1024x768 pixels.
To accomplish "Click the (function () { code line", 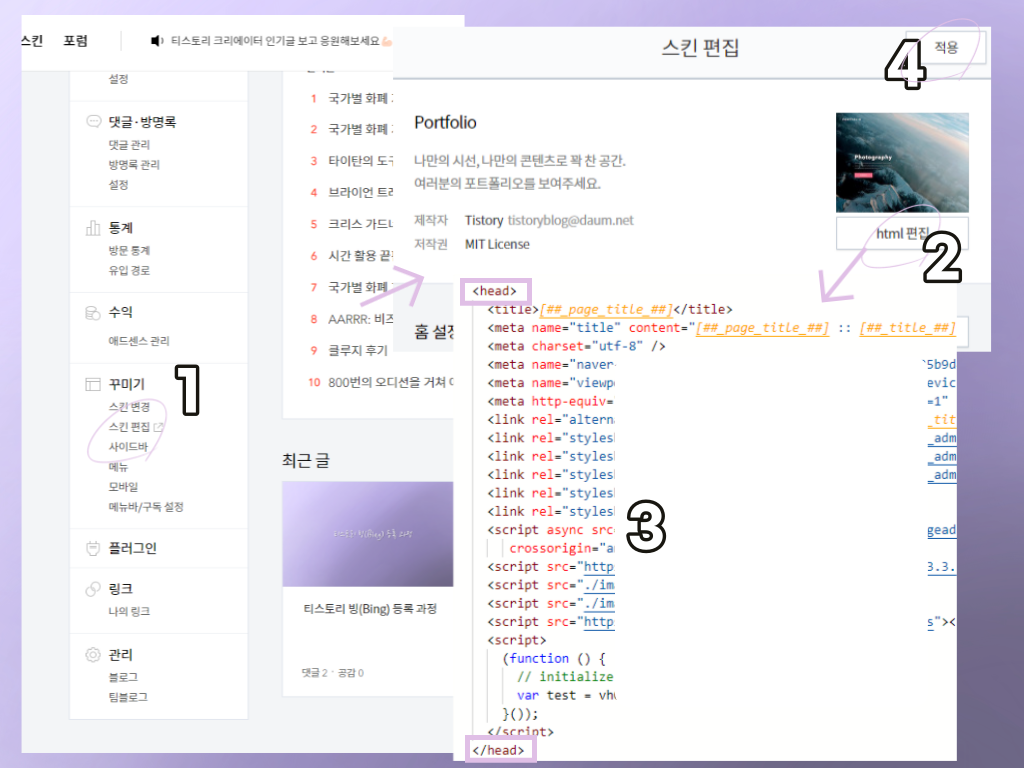I will click(554, 658).
